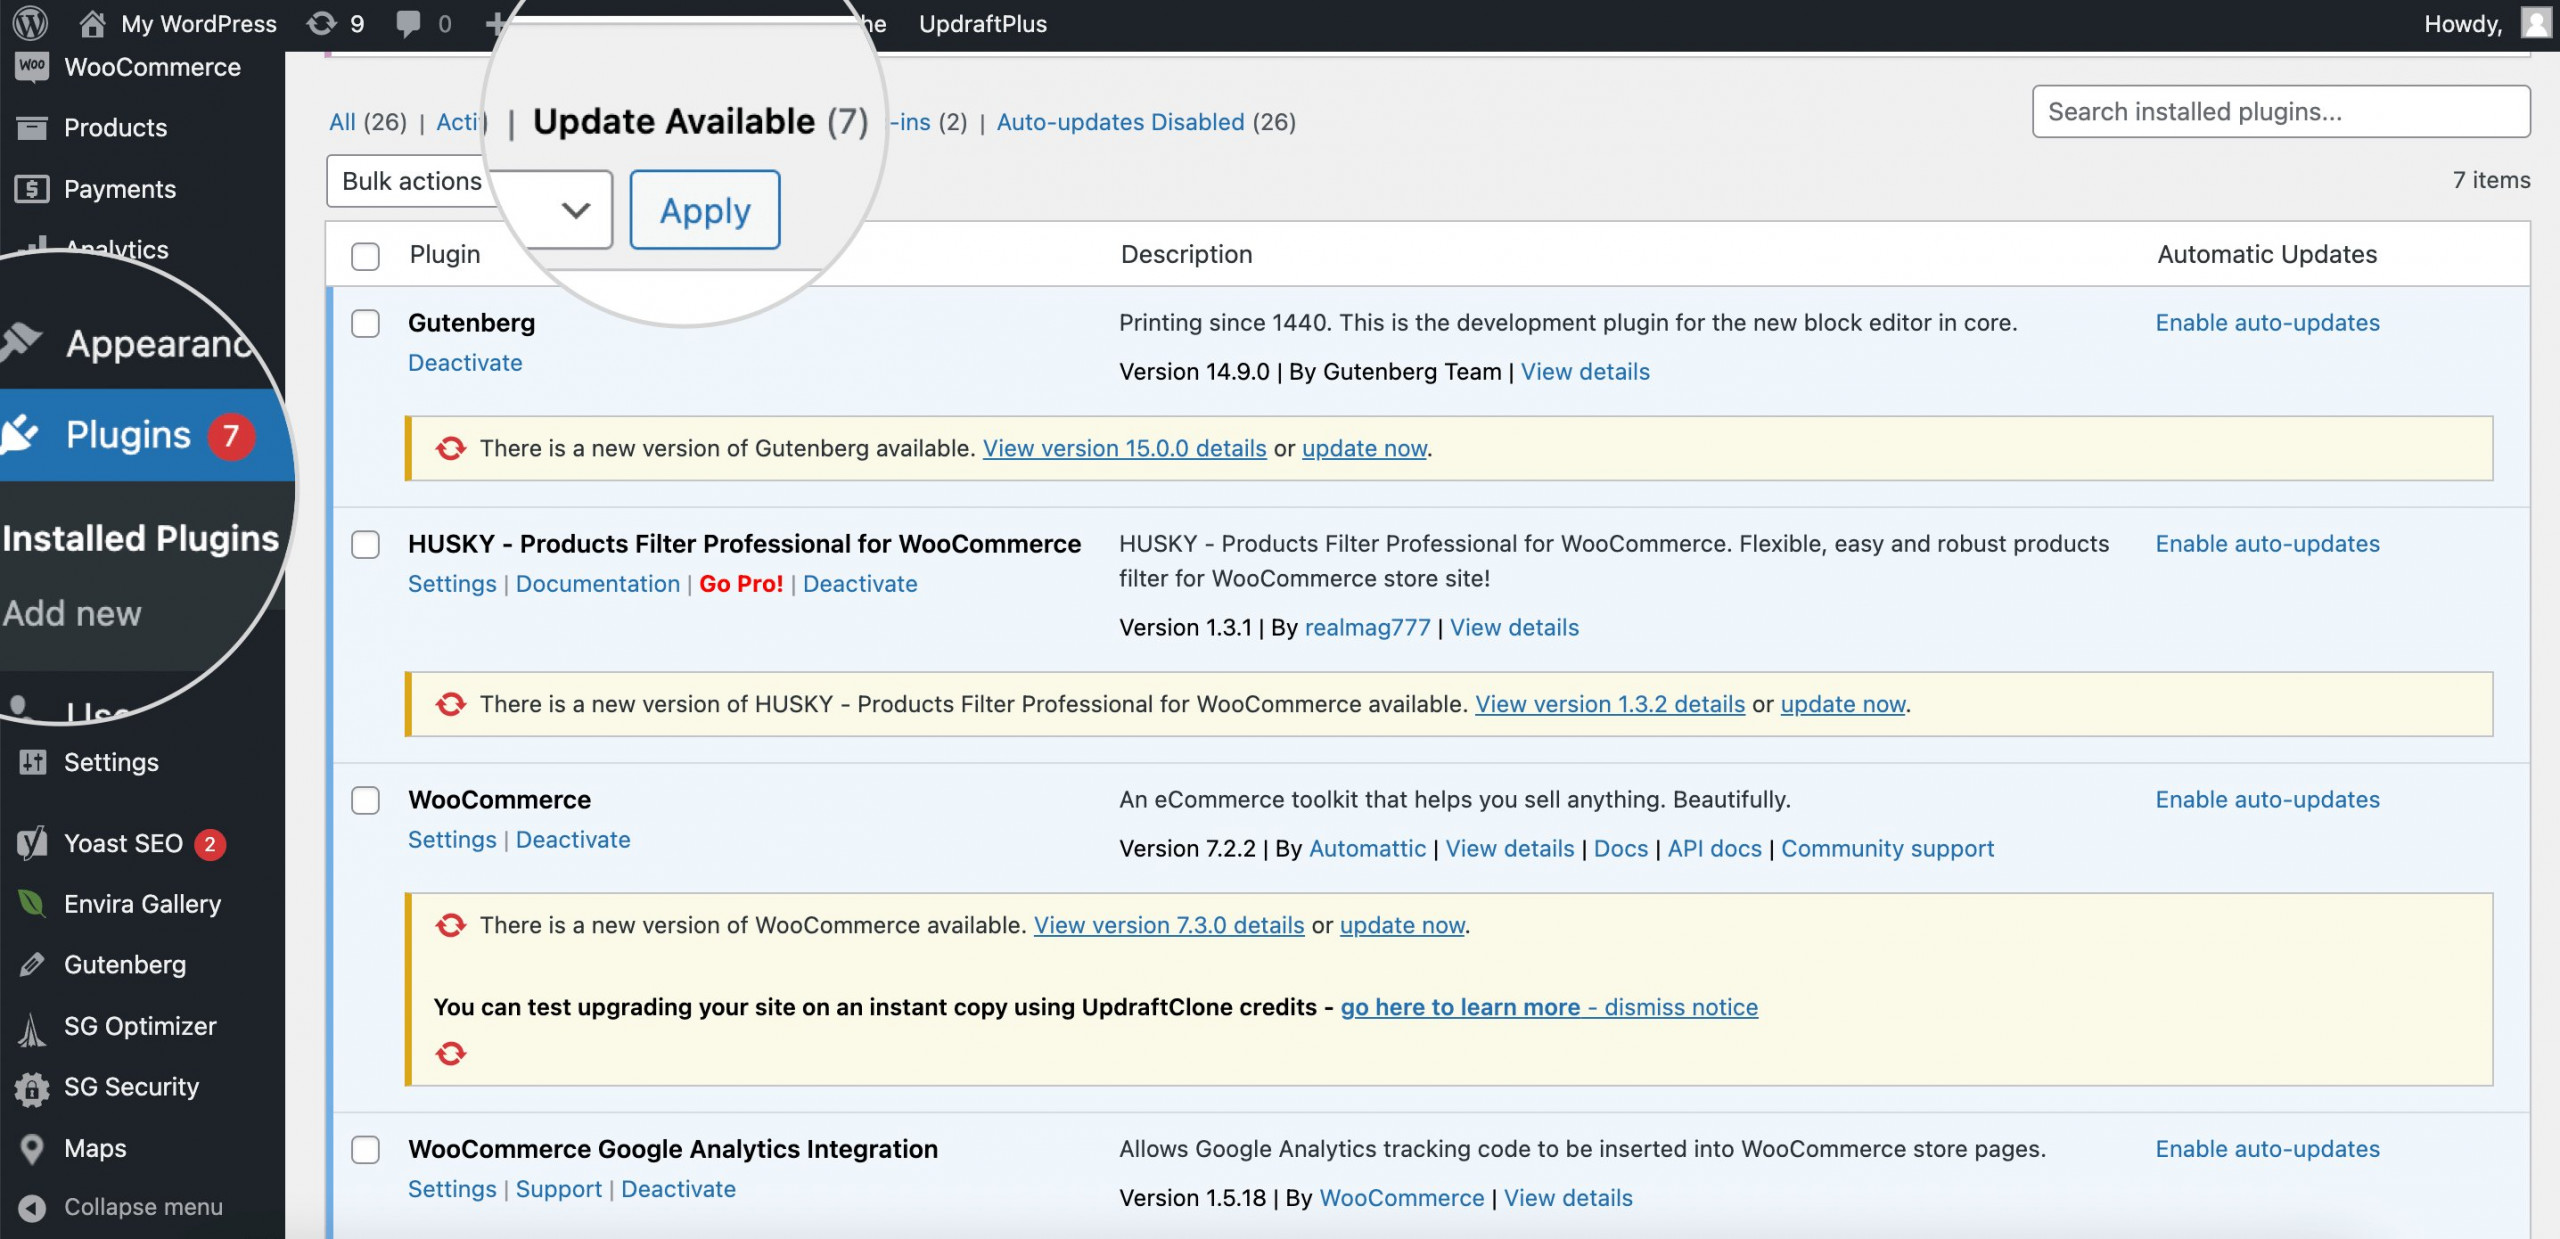
Task: Check the HUSKY Products Filter checkbox
Action: point(365,544)
